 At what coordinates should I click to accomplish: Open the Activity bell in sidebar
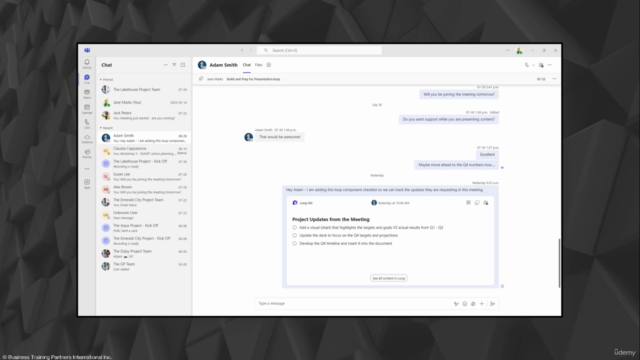click(x=87, y=64)
